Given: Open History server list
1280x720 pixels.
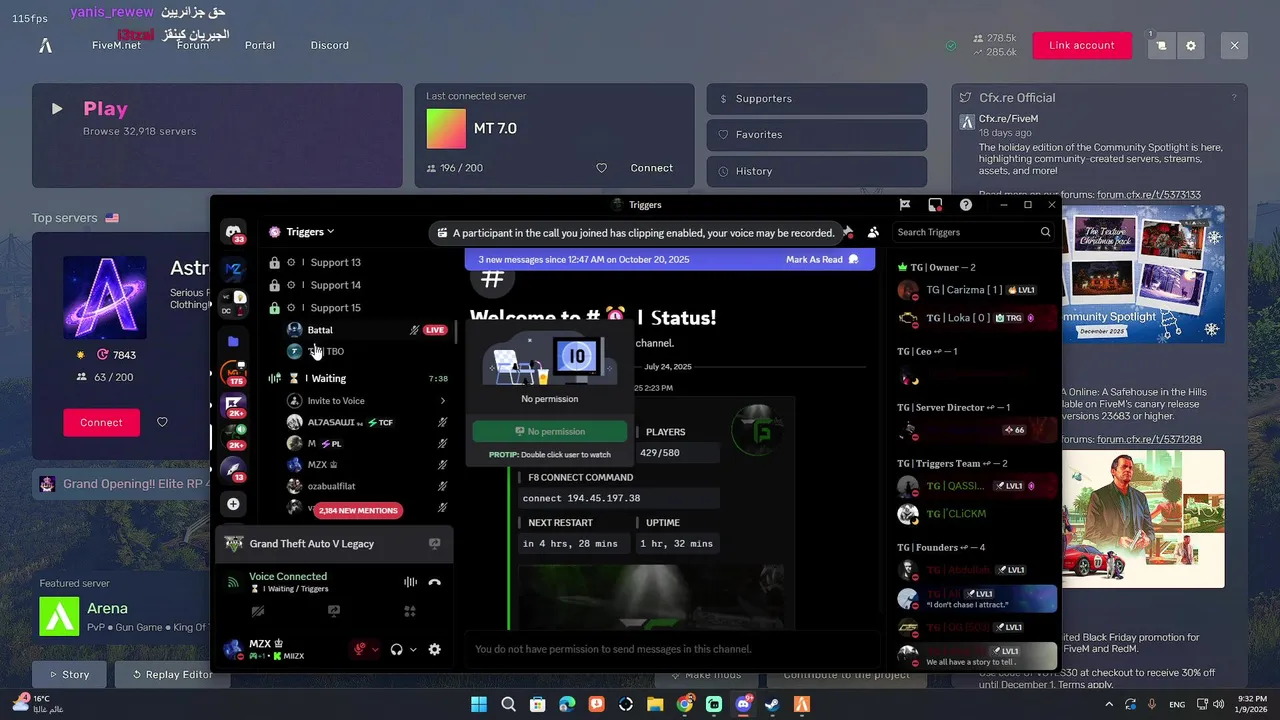Looking at the screenshot, I should coord(817,171).
